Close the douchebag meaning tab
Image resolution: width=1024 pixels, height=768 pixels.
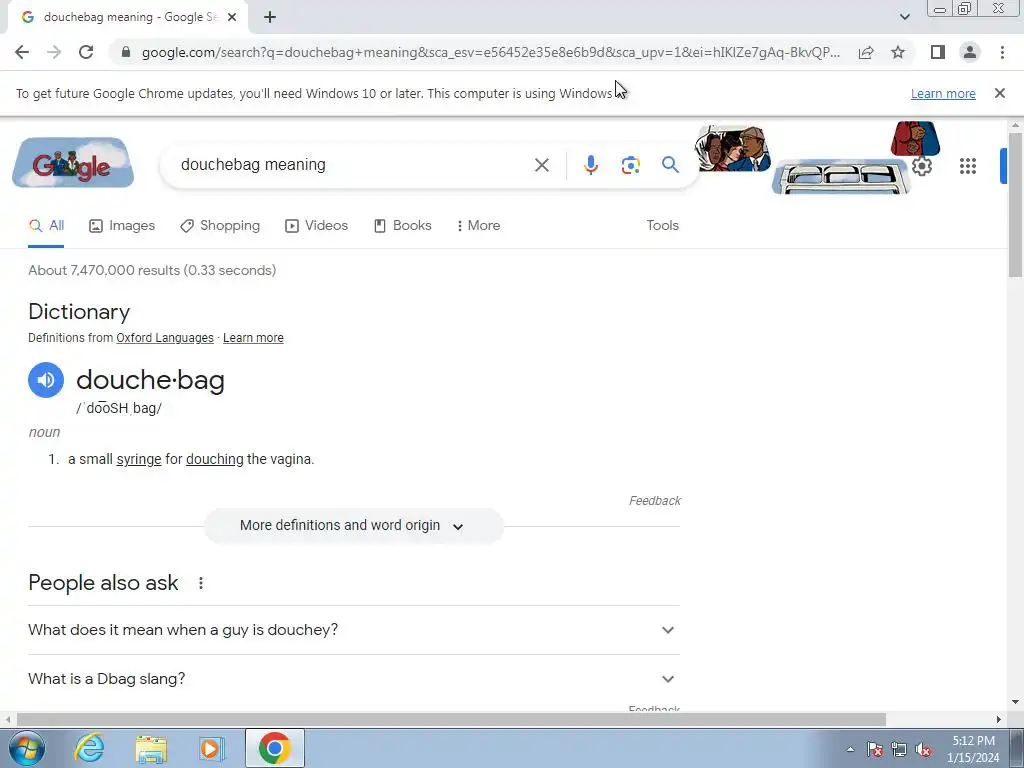tap(232, 17)
